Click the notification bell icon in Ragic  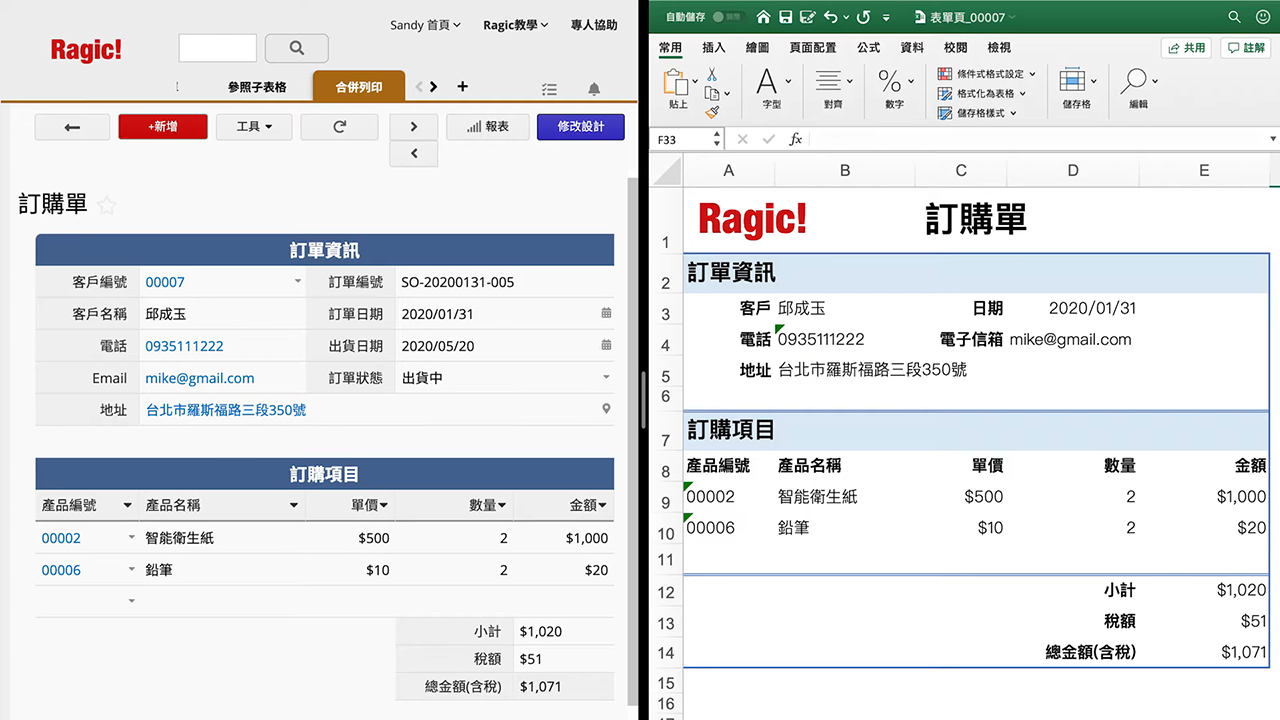(x=594, y=89)
